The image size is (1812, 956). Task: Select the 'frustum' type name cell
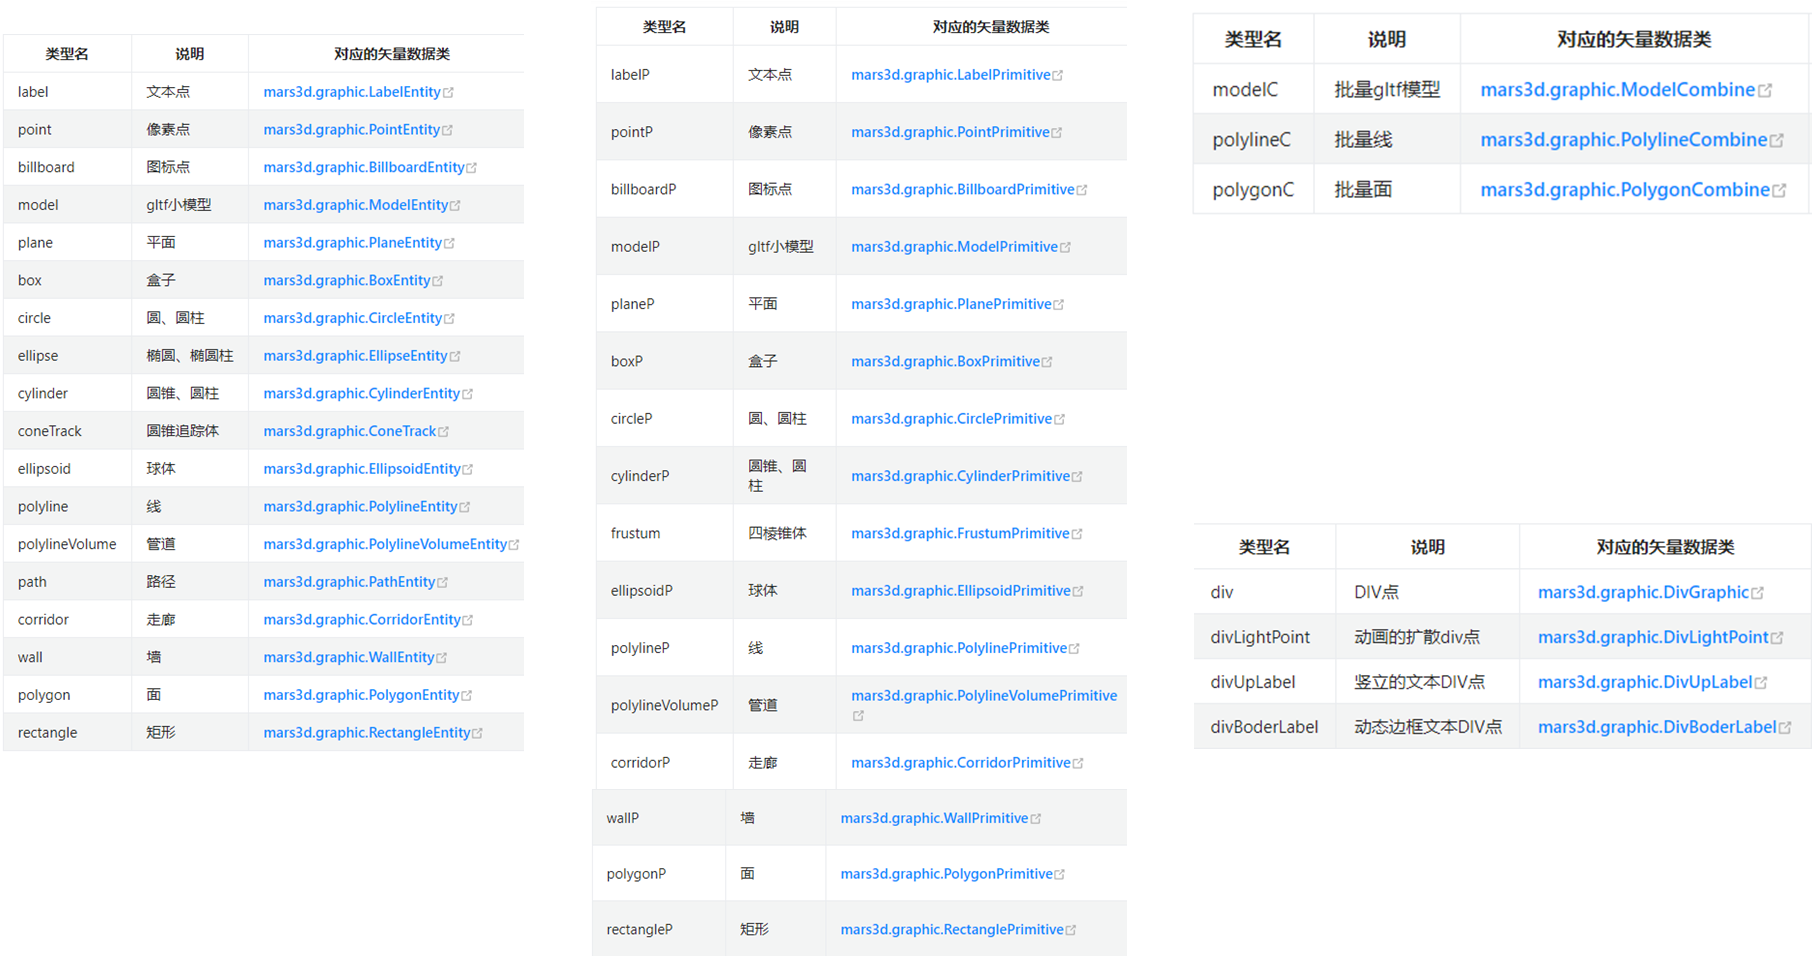pyautogui.click(x=665, y=533)
